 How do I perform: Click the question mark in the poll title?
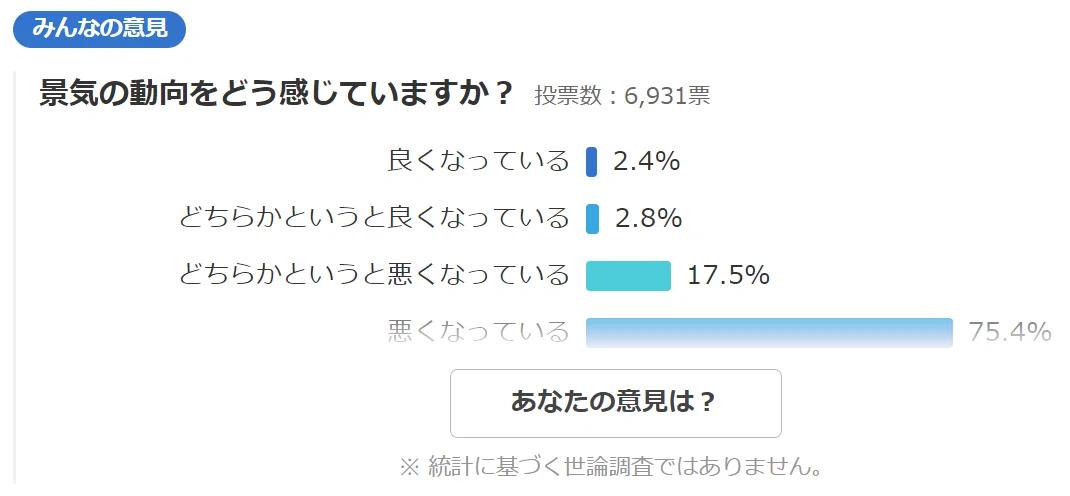(502, 95)
